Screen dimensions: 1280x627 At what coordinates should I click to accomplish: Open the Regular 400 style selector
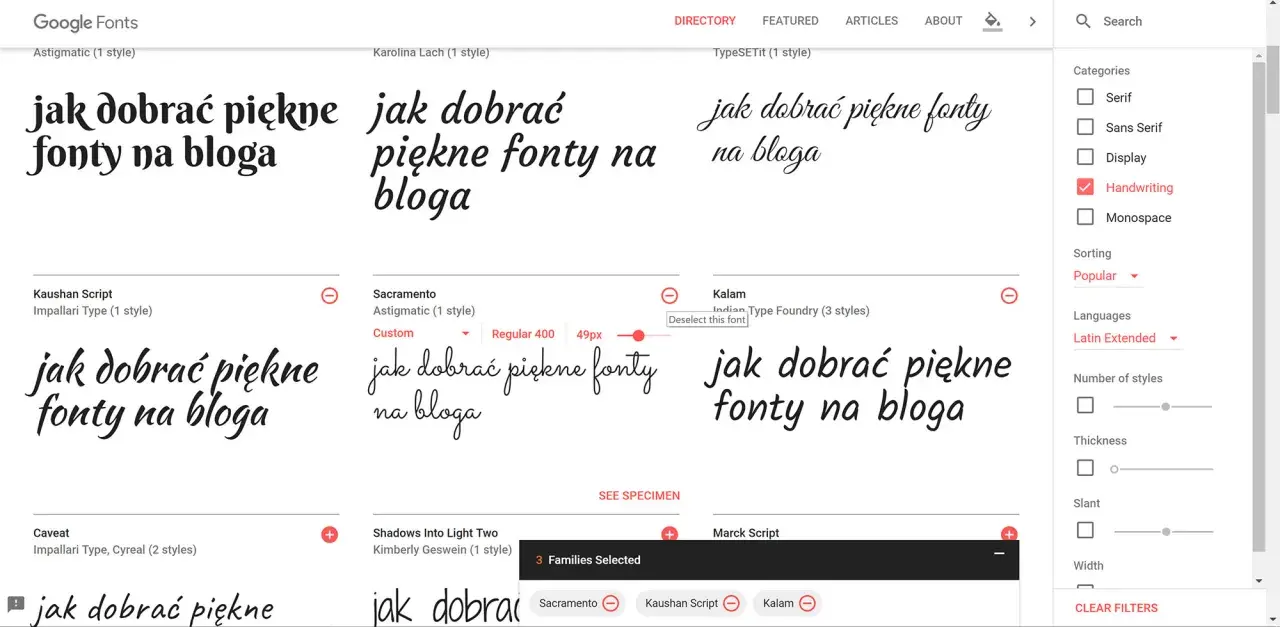tap(523, 334)
